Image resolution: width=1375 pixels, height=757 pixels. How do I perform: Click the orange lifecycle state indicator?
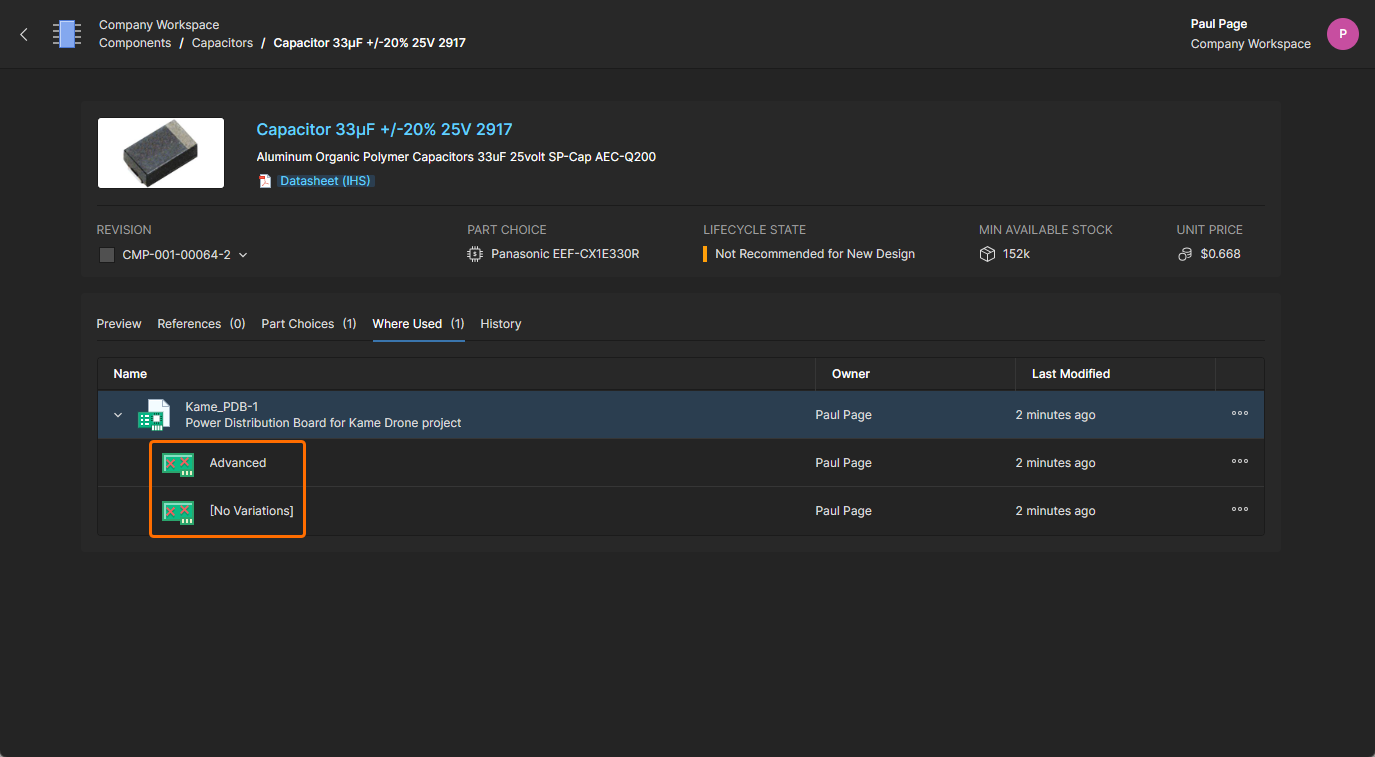click(705, 254)
